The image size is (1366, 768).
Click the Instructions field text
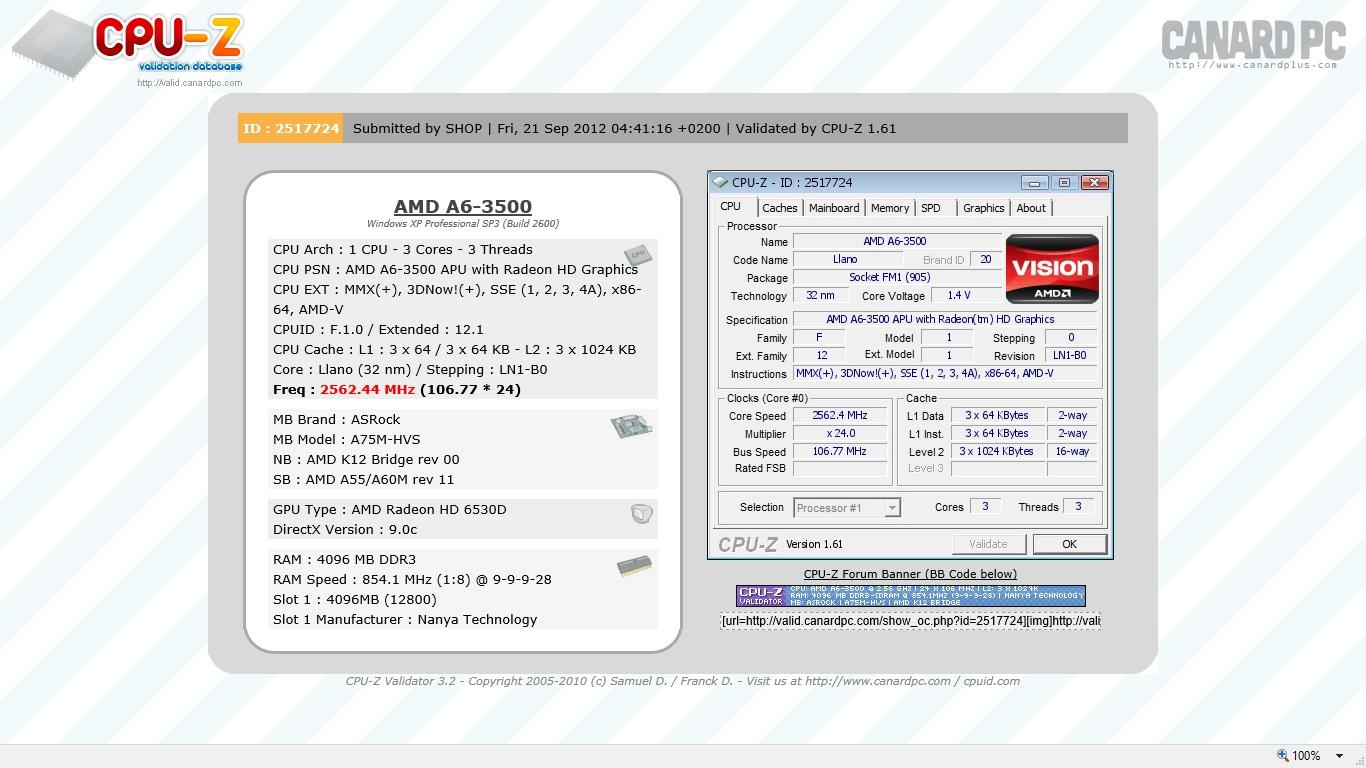pyautogui.click(x=945, y=374)
